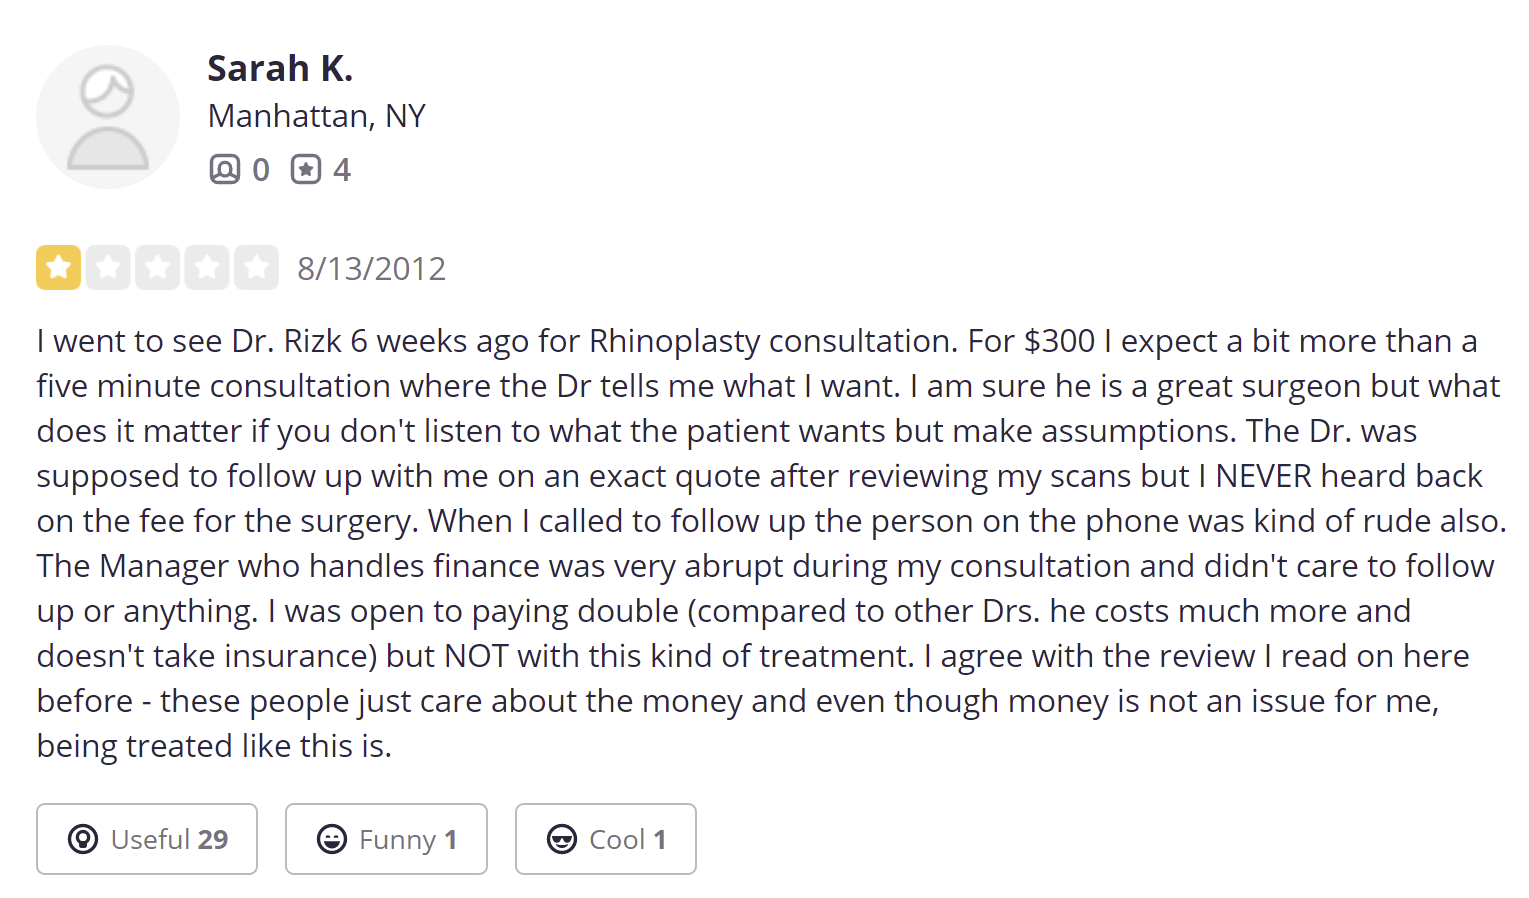Click the friends count number 0
This screenshot has height=898, width=1529.
260,170
